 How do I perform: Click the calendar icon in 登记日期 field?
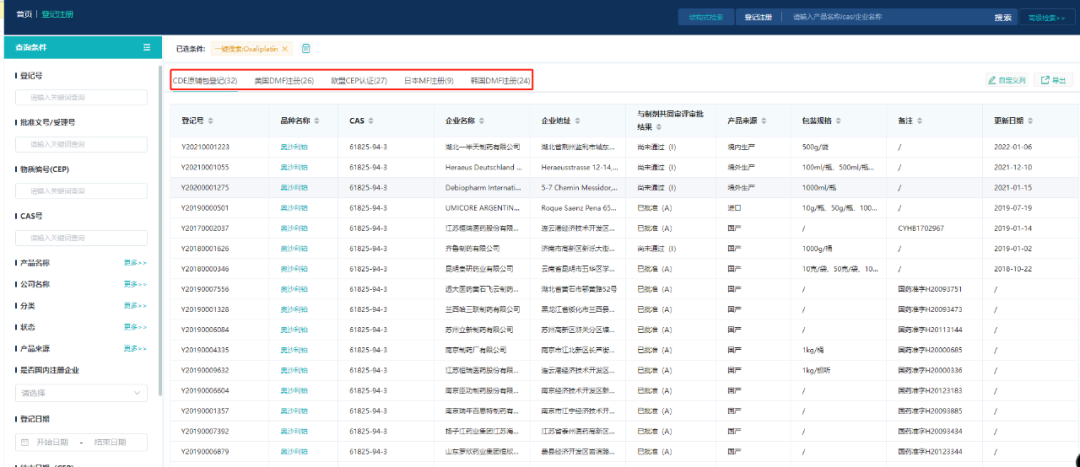pos(25,442)
